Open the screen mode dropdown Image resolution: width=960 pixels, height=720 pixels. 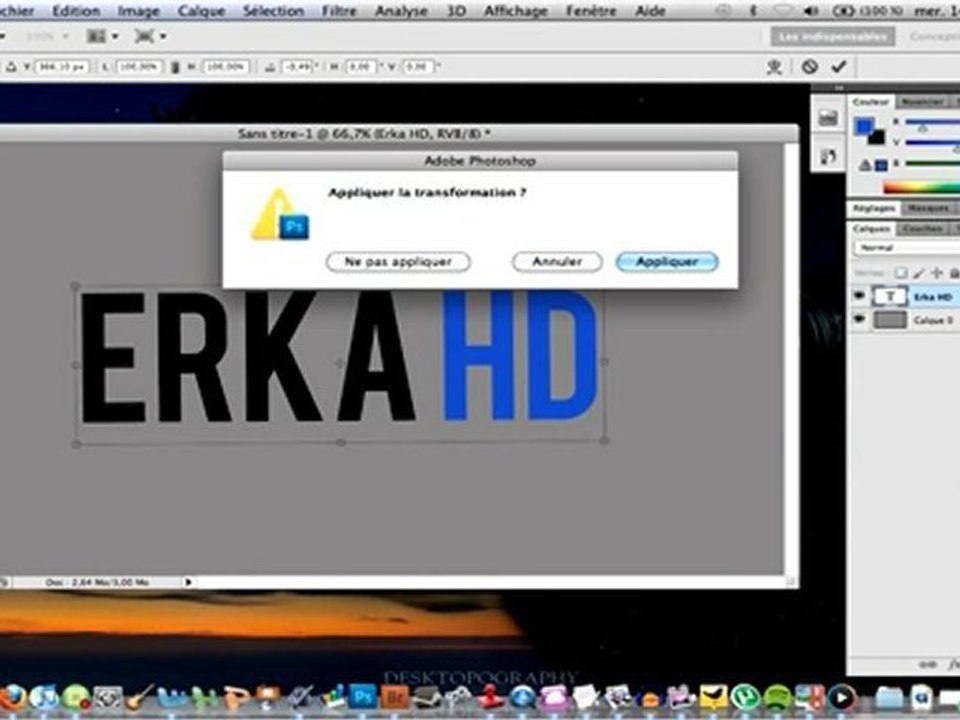click(151, 36)
